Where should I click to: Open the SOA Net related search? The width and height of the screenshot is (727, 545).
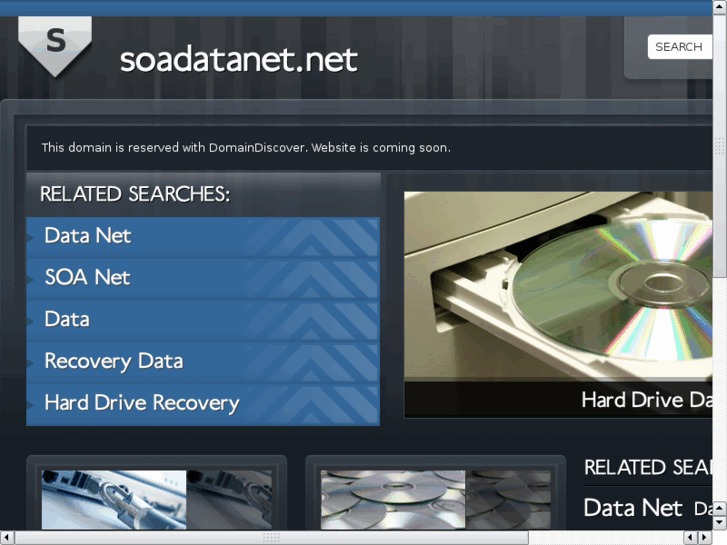coord(203,278)
